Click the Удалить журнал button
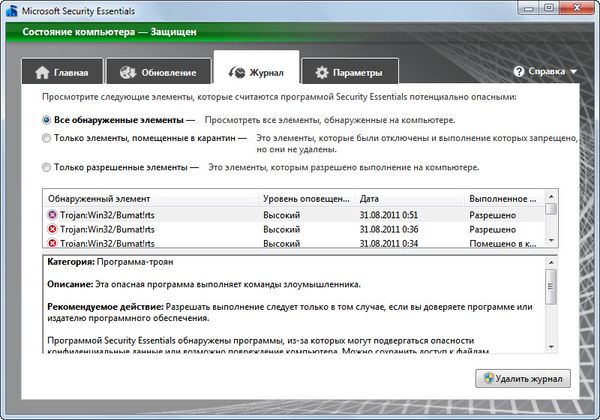This screenshot has height=420, width=600. point(523,378)
